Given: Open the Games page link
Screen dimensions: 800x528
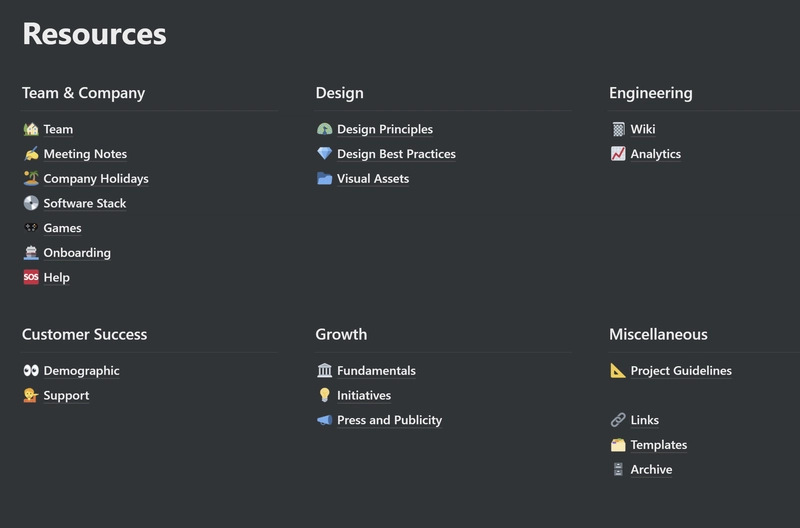Looking at the screenshot, I should pos(62,228).
